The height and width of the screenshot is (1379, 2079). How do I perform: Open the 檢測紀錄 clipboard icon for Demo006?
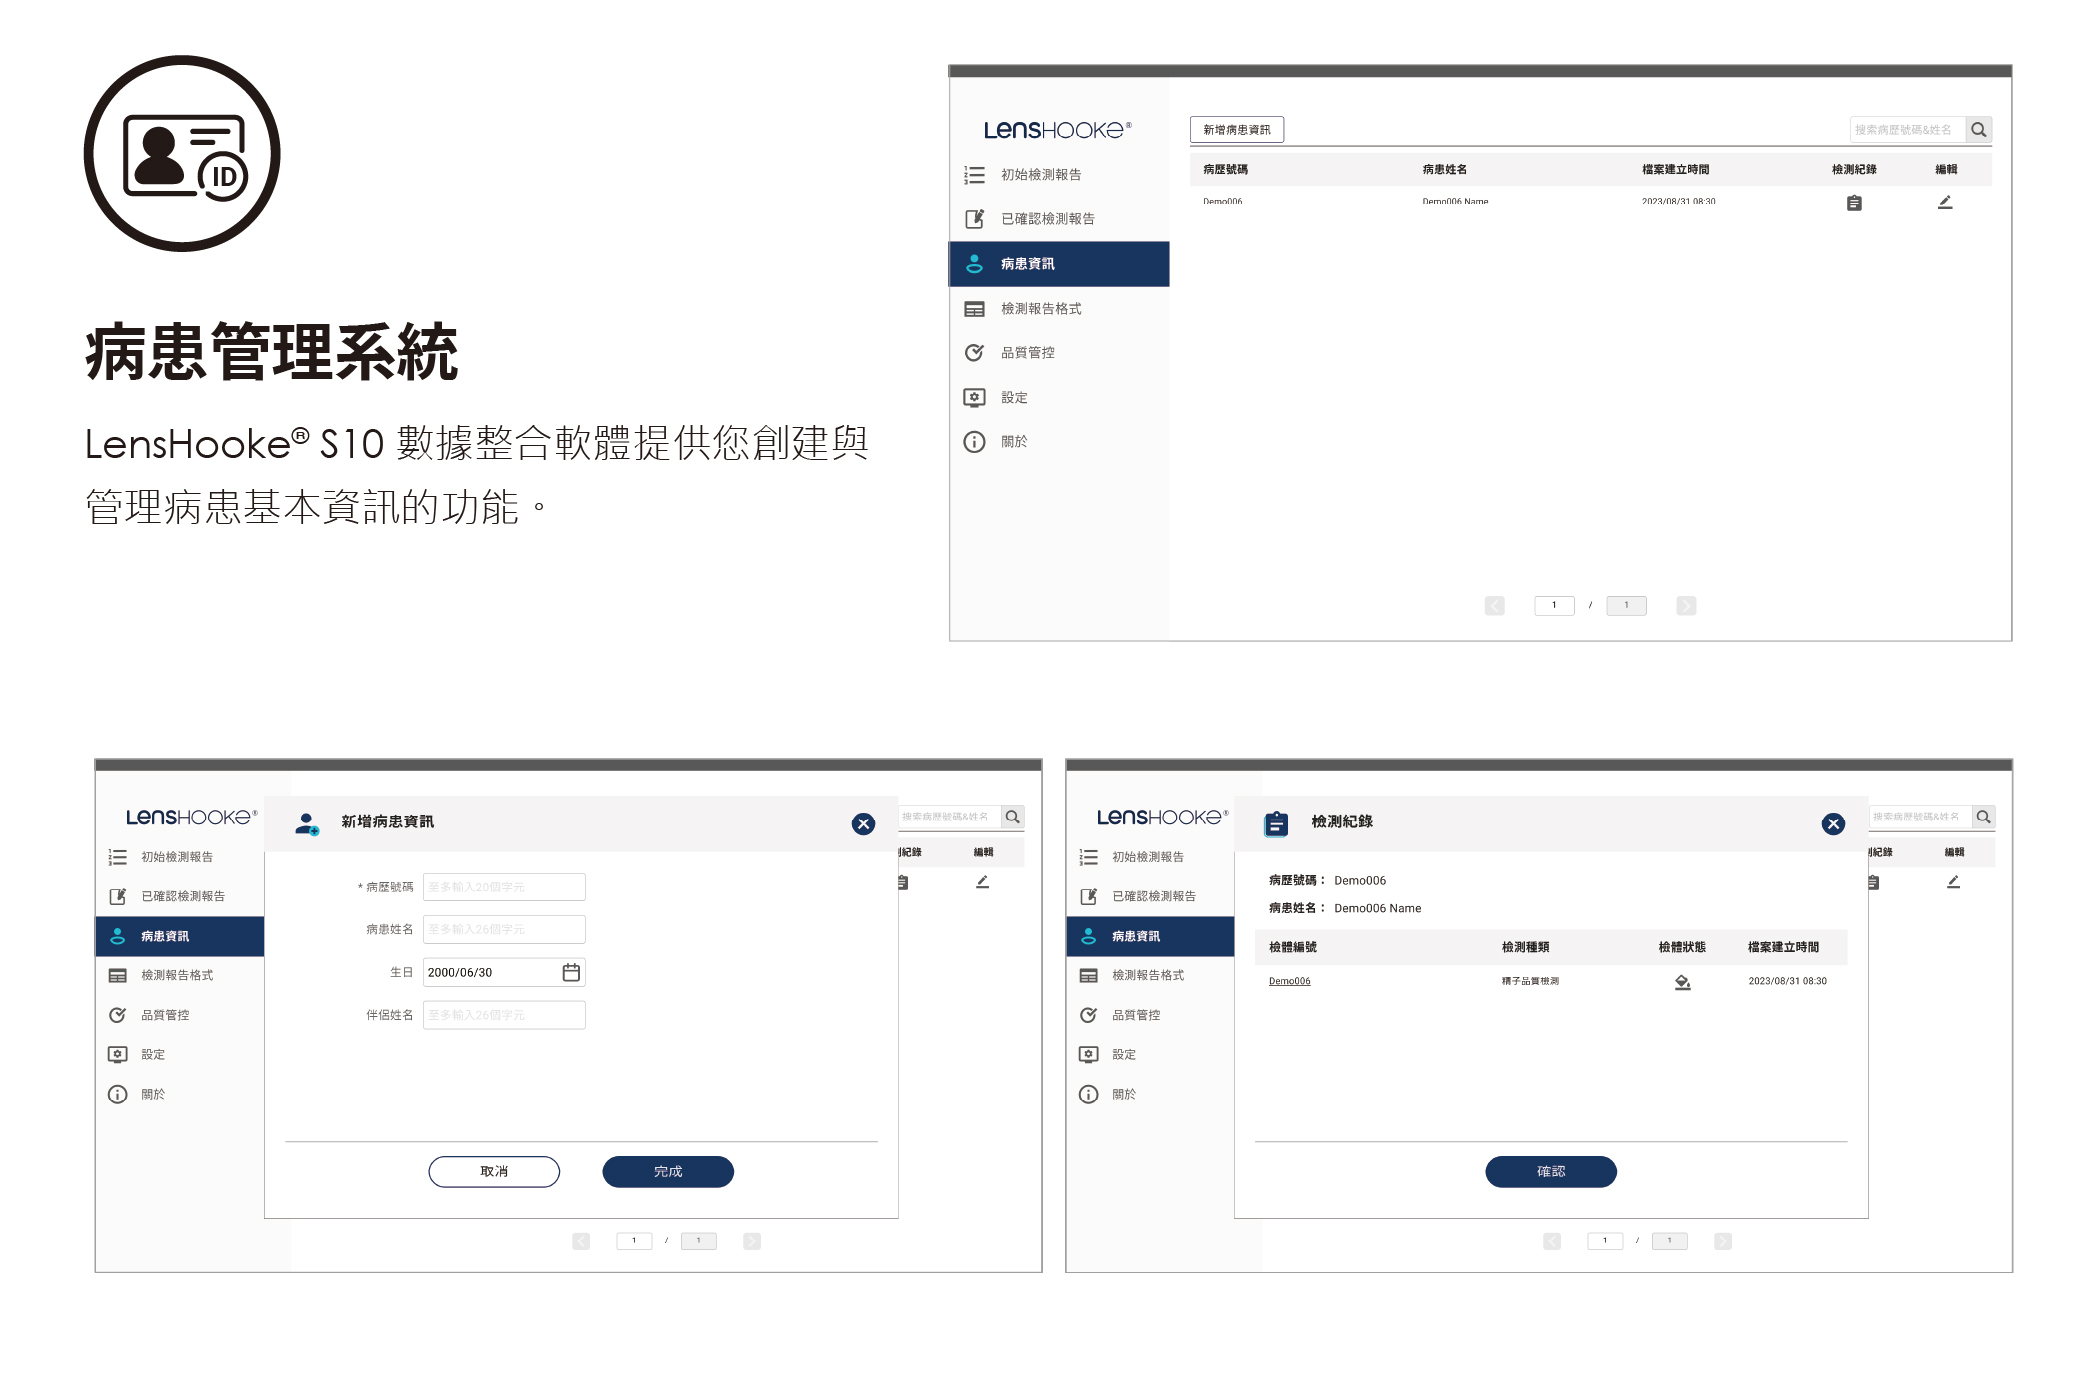pyautogui.click(x=1853, y=204)
